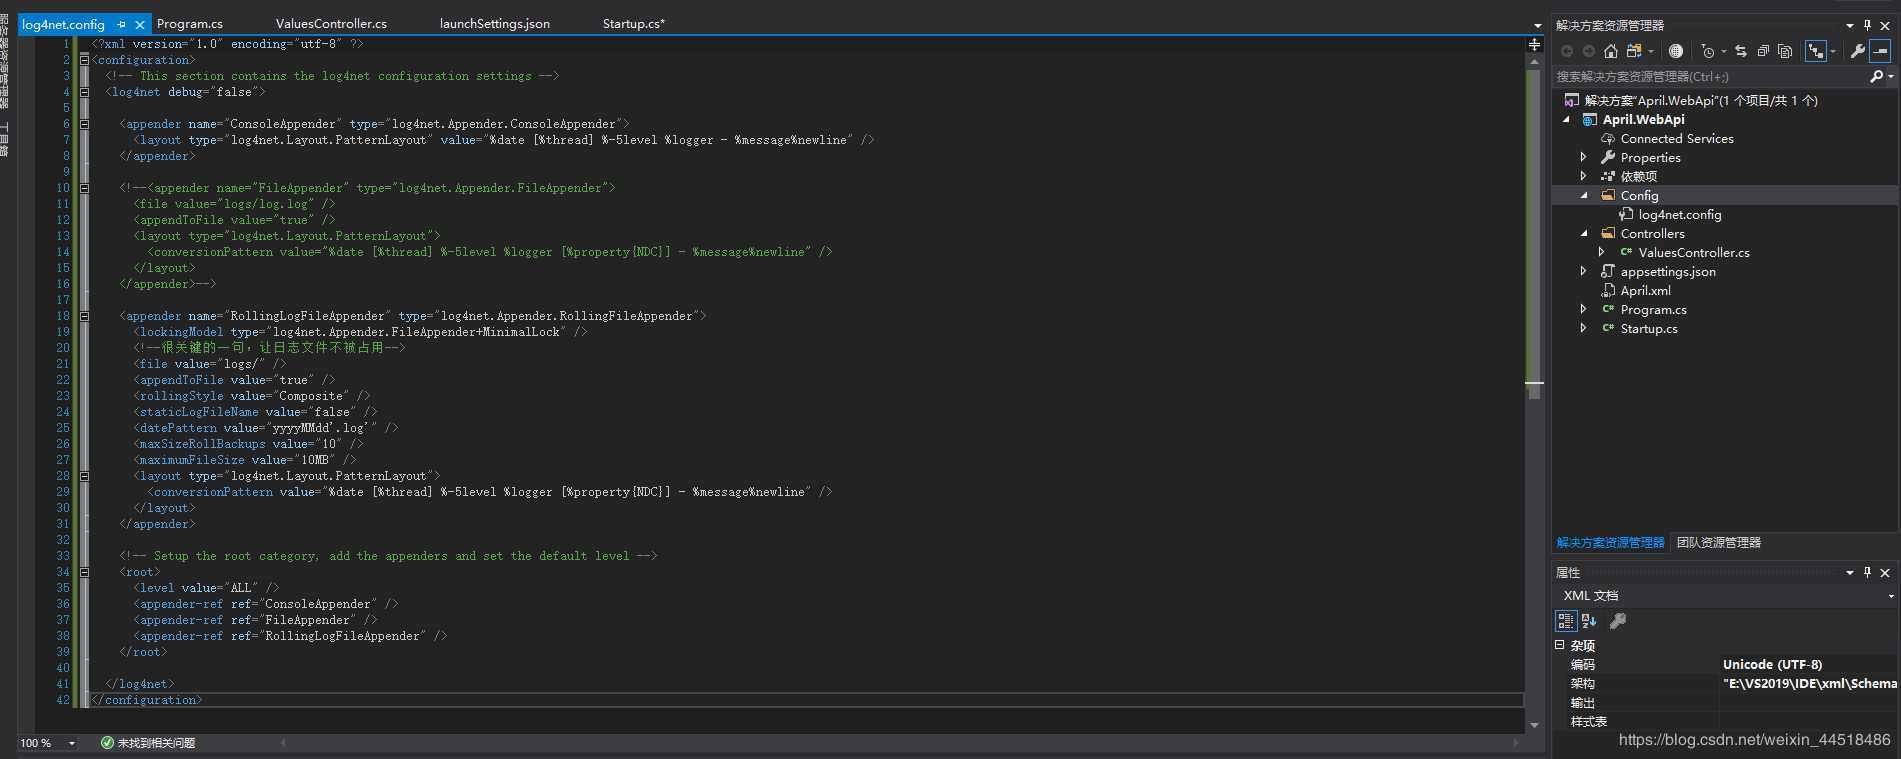The width and height of the screenshot is (1901, 759).
Task: Switch to the Program.cs tab
Action: coord(190,24)
